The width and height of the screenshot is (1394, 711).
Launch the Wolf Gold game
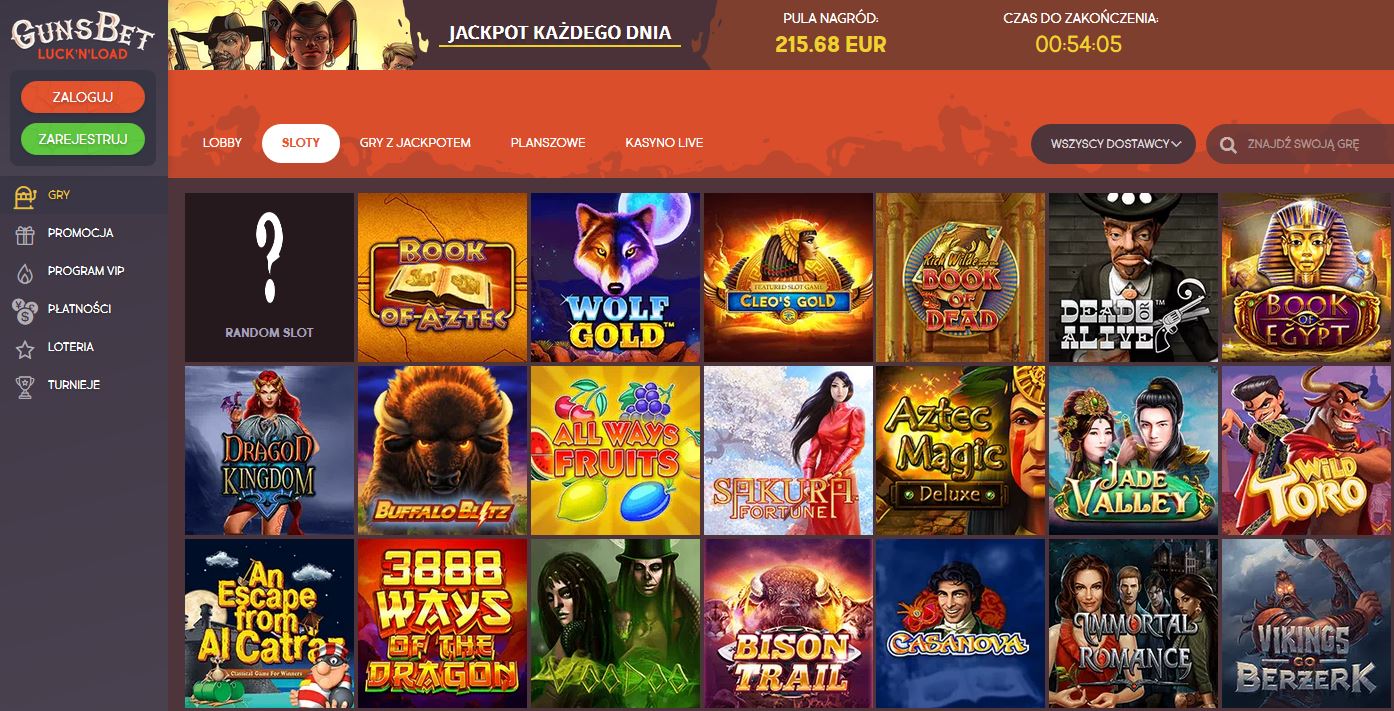click(x=616, y=277)
